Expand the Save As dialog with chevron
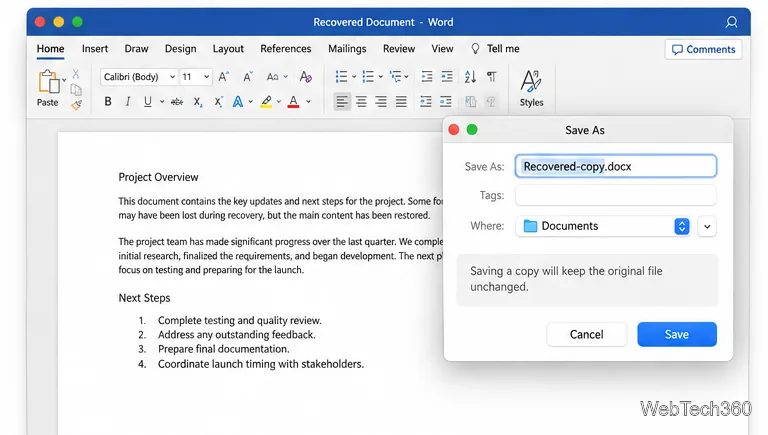This screenshot has height=435, width=768. tap(707, 226)
